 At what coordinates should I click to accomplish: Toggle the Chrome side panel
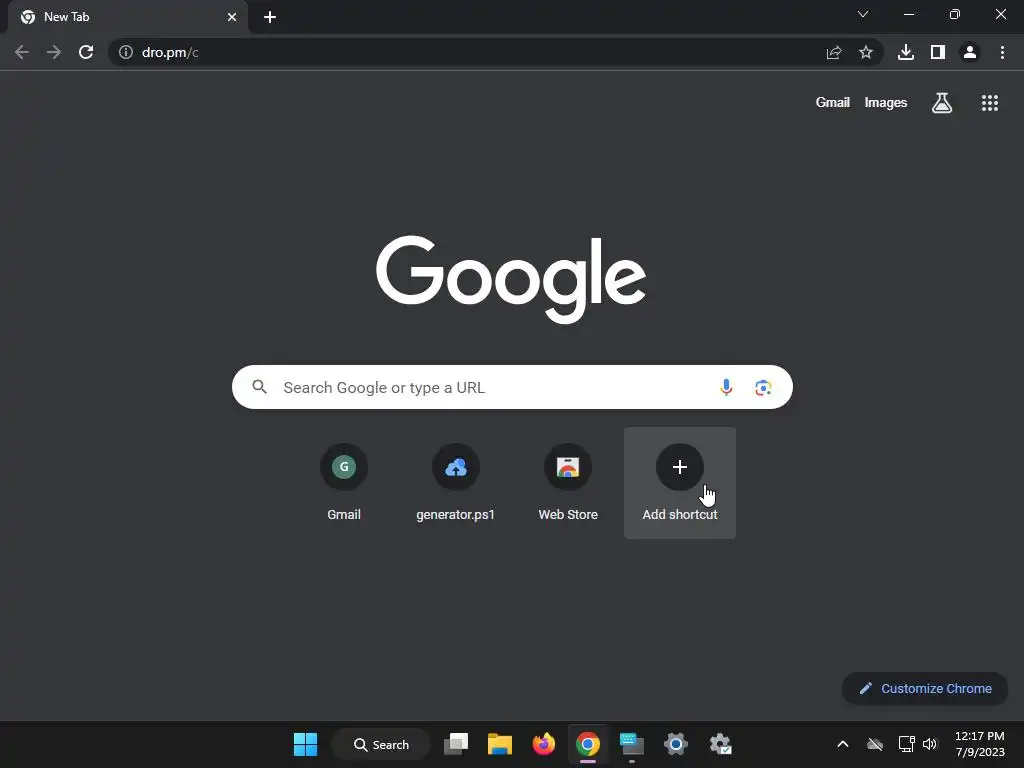938,52
